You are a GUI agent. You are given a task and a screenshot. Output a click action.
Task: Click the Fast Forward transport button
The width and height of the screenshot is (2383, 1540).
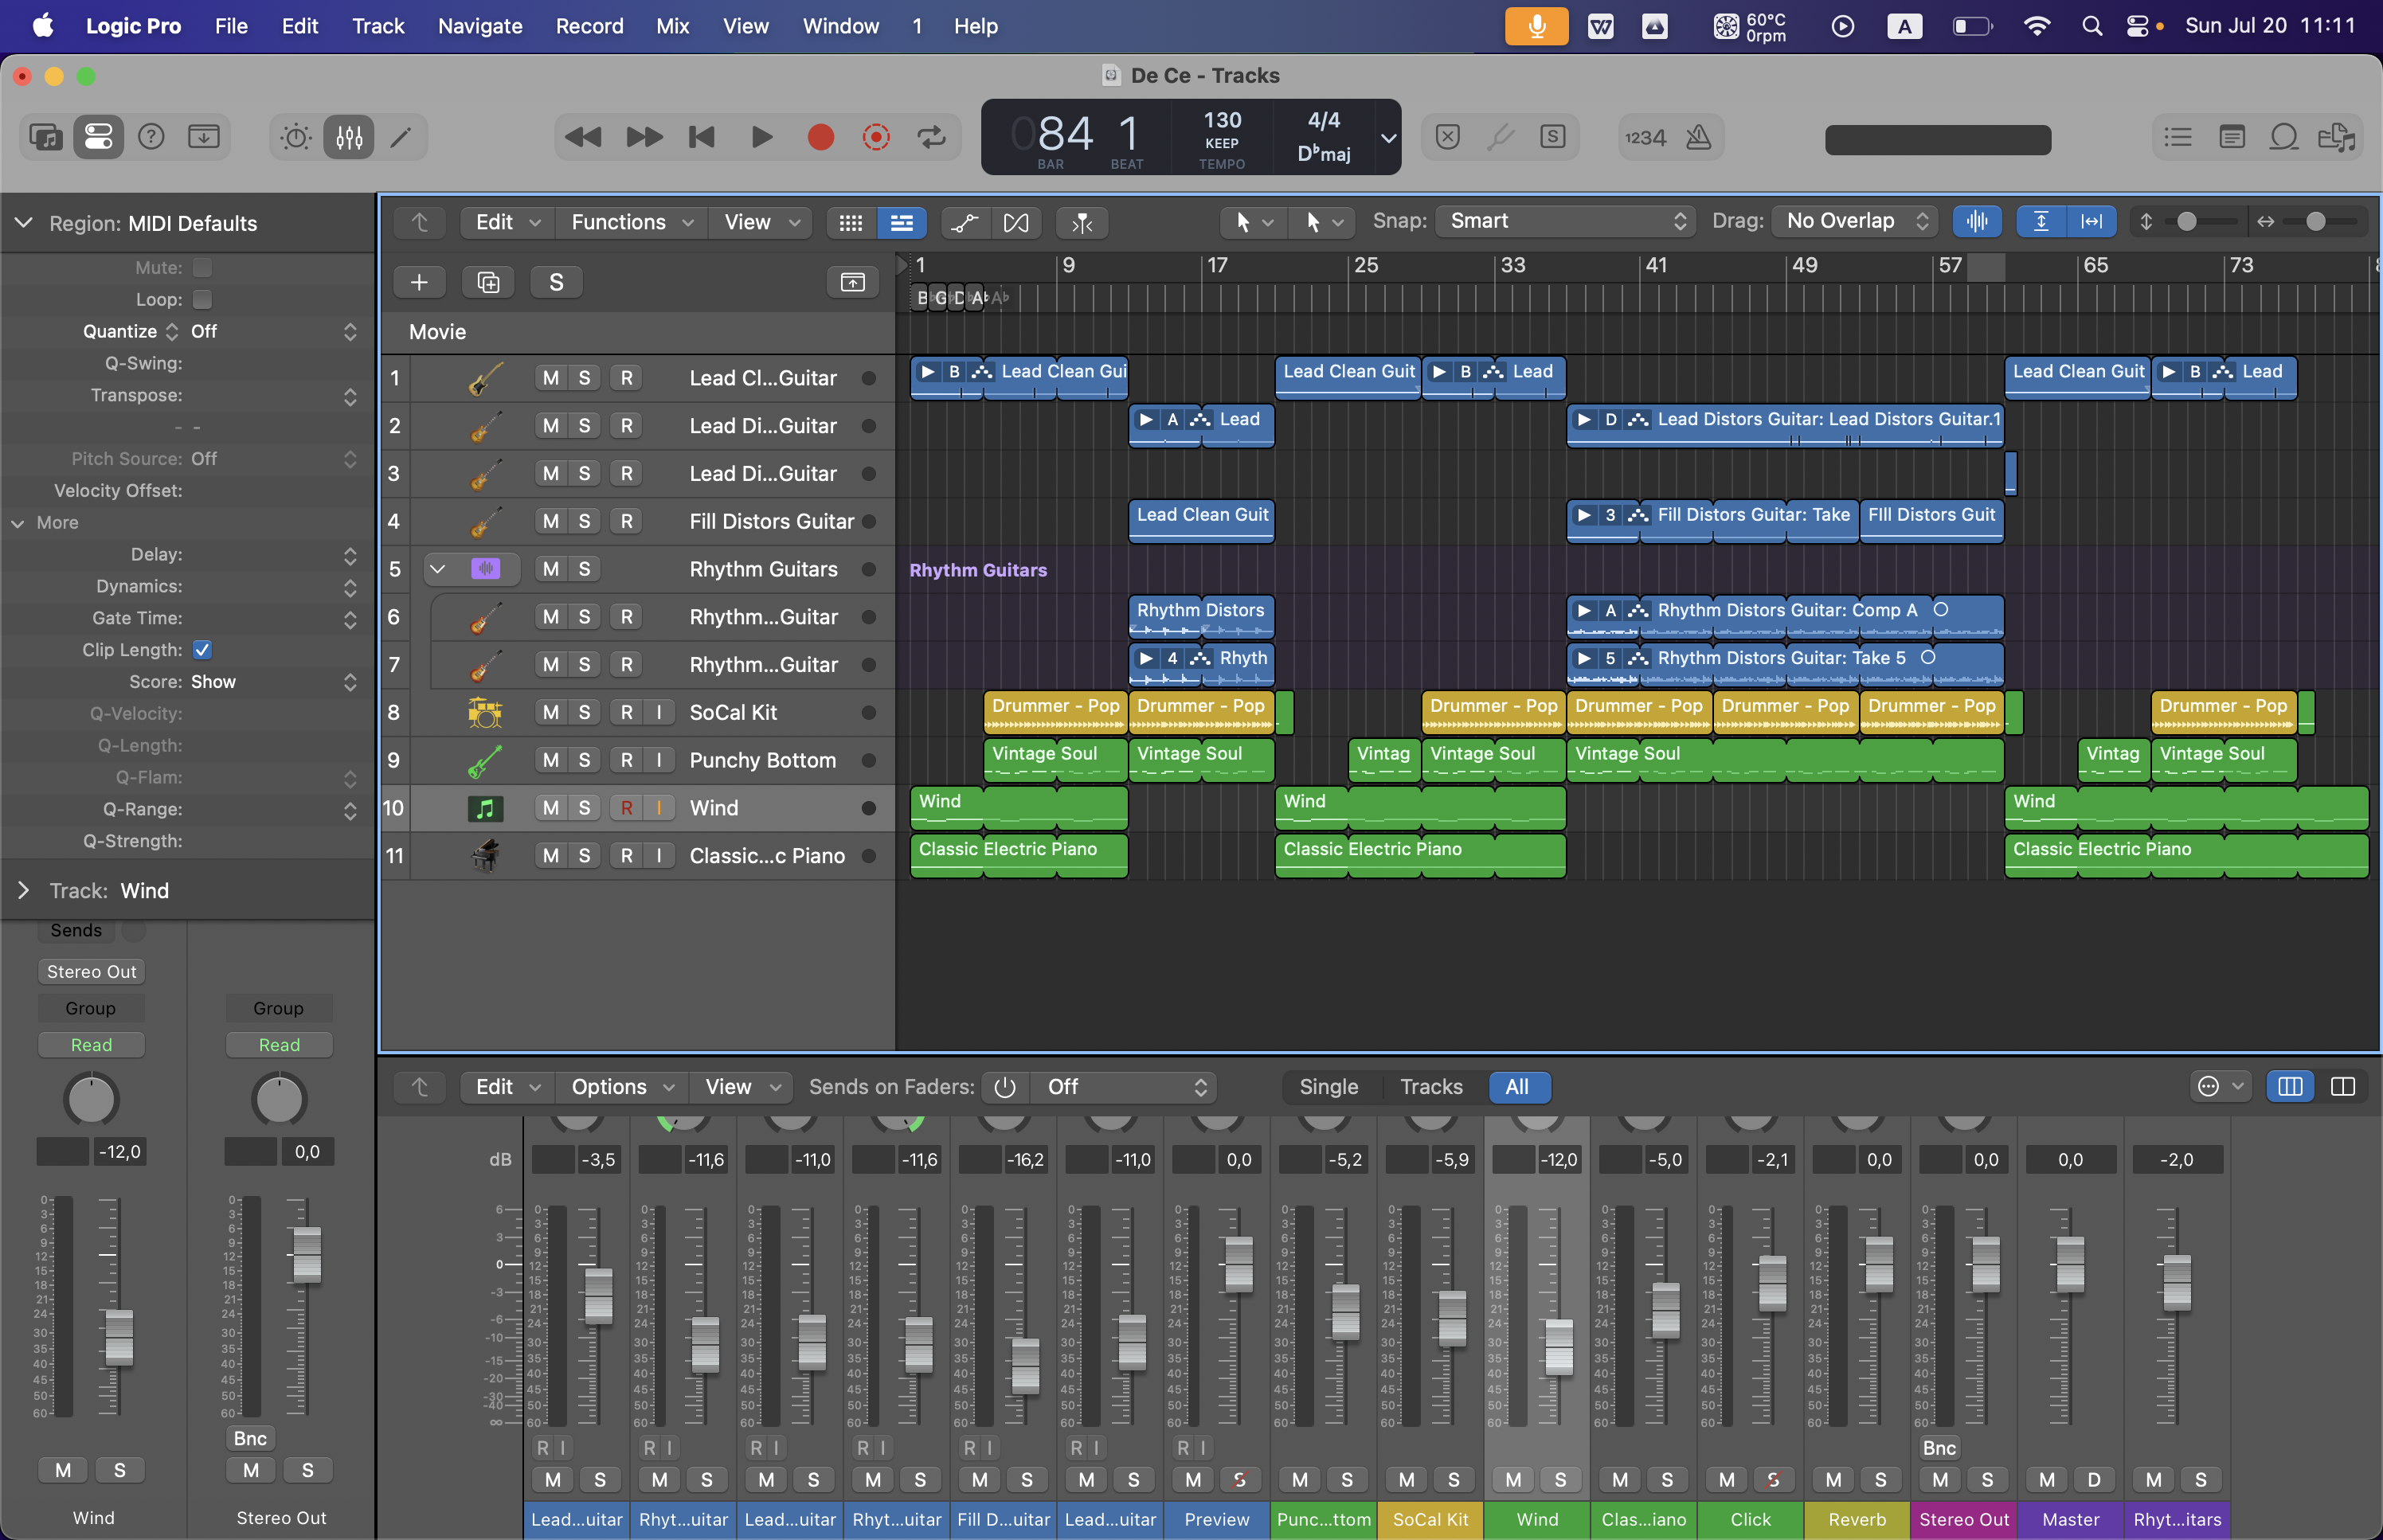[644, 137]
